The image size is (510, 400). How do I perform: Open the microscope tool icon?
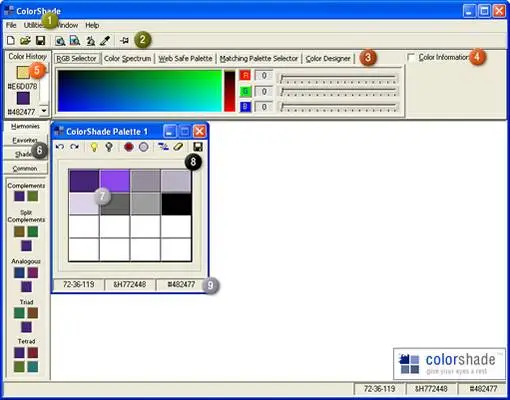(x=91, y=41)
